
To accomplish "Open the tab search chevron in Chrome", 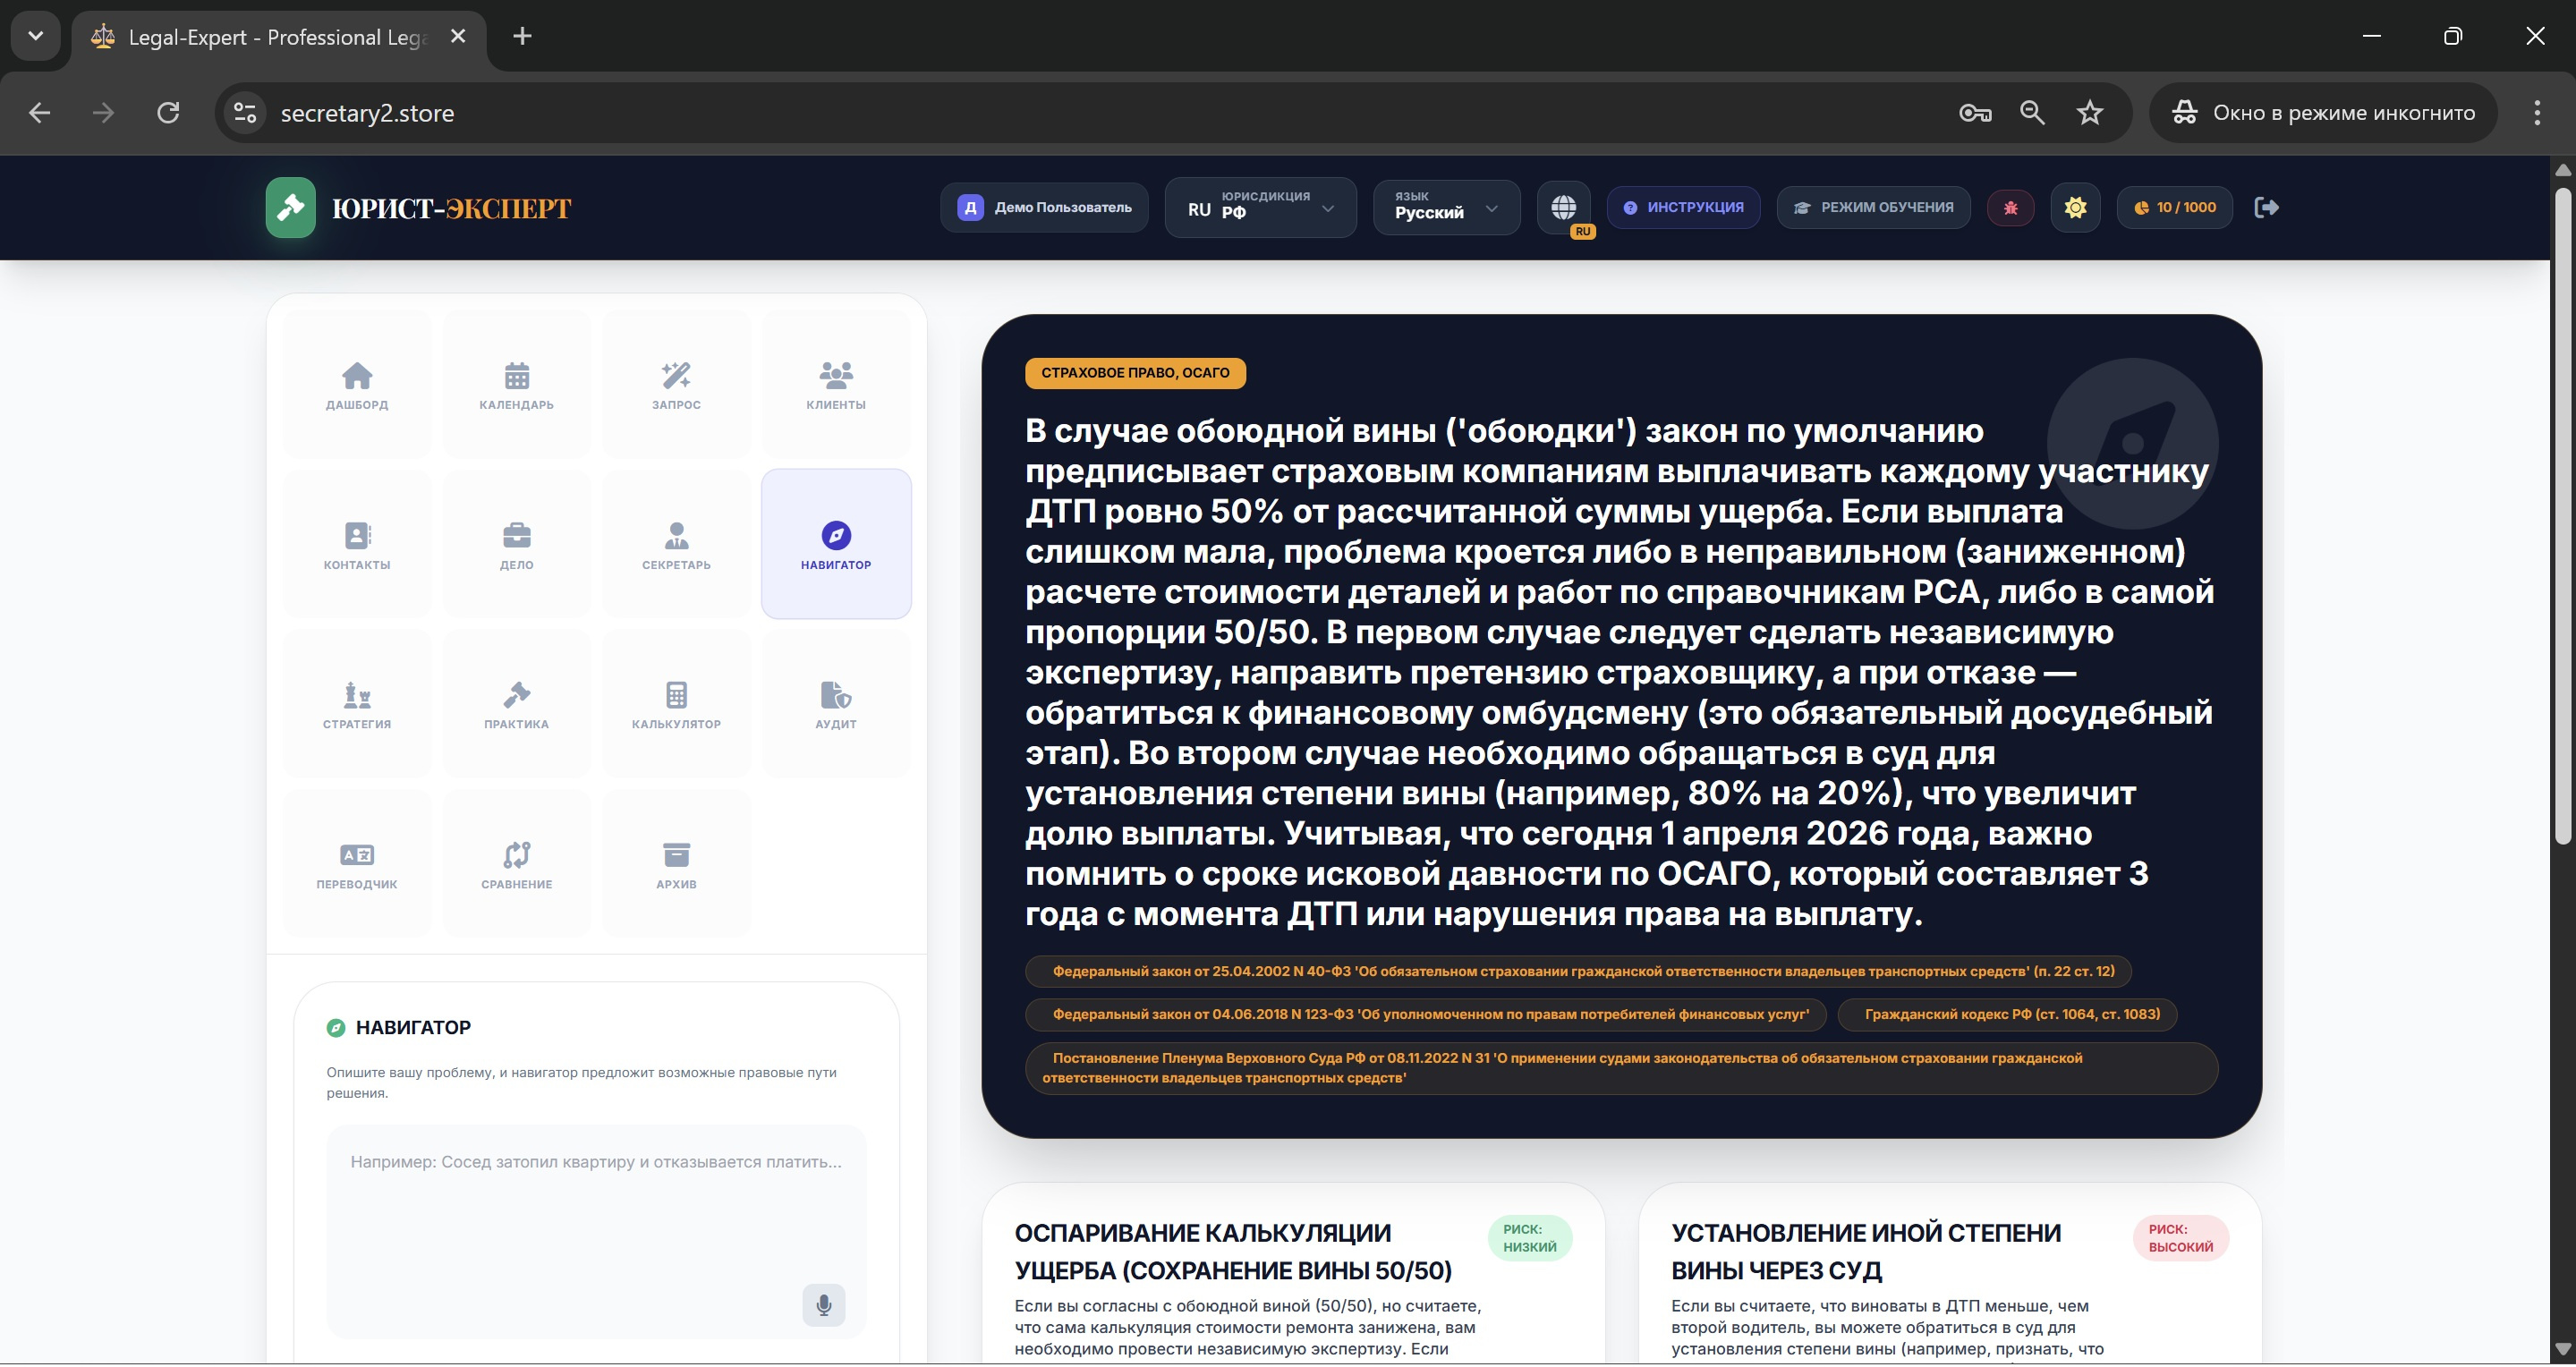I will (36, 36).
